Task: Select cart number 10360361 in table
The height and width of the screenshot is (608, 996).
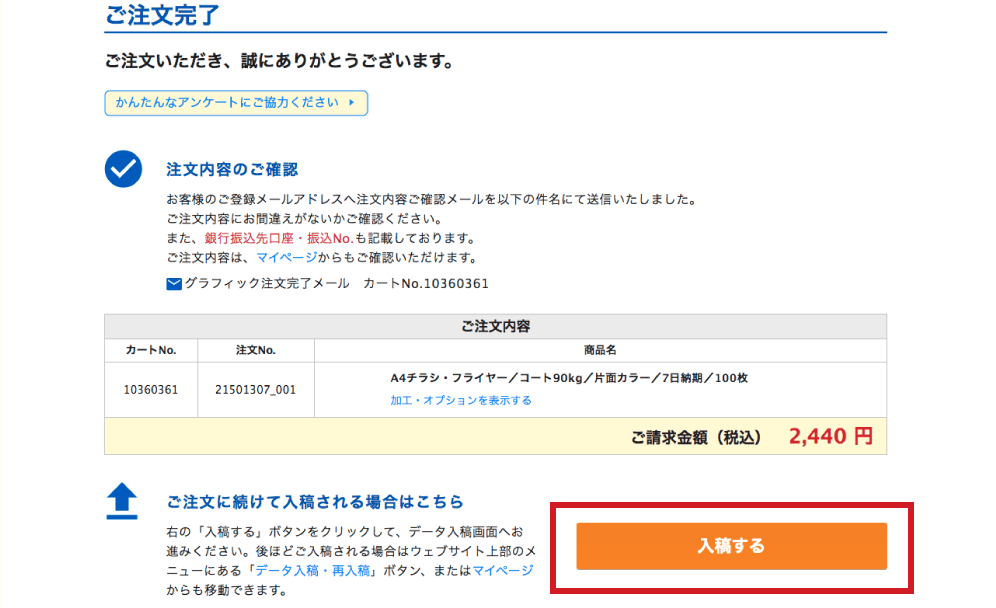Action: pyautogui.click(x=151, y=390)
